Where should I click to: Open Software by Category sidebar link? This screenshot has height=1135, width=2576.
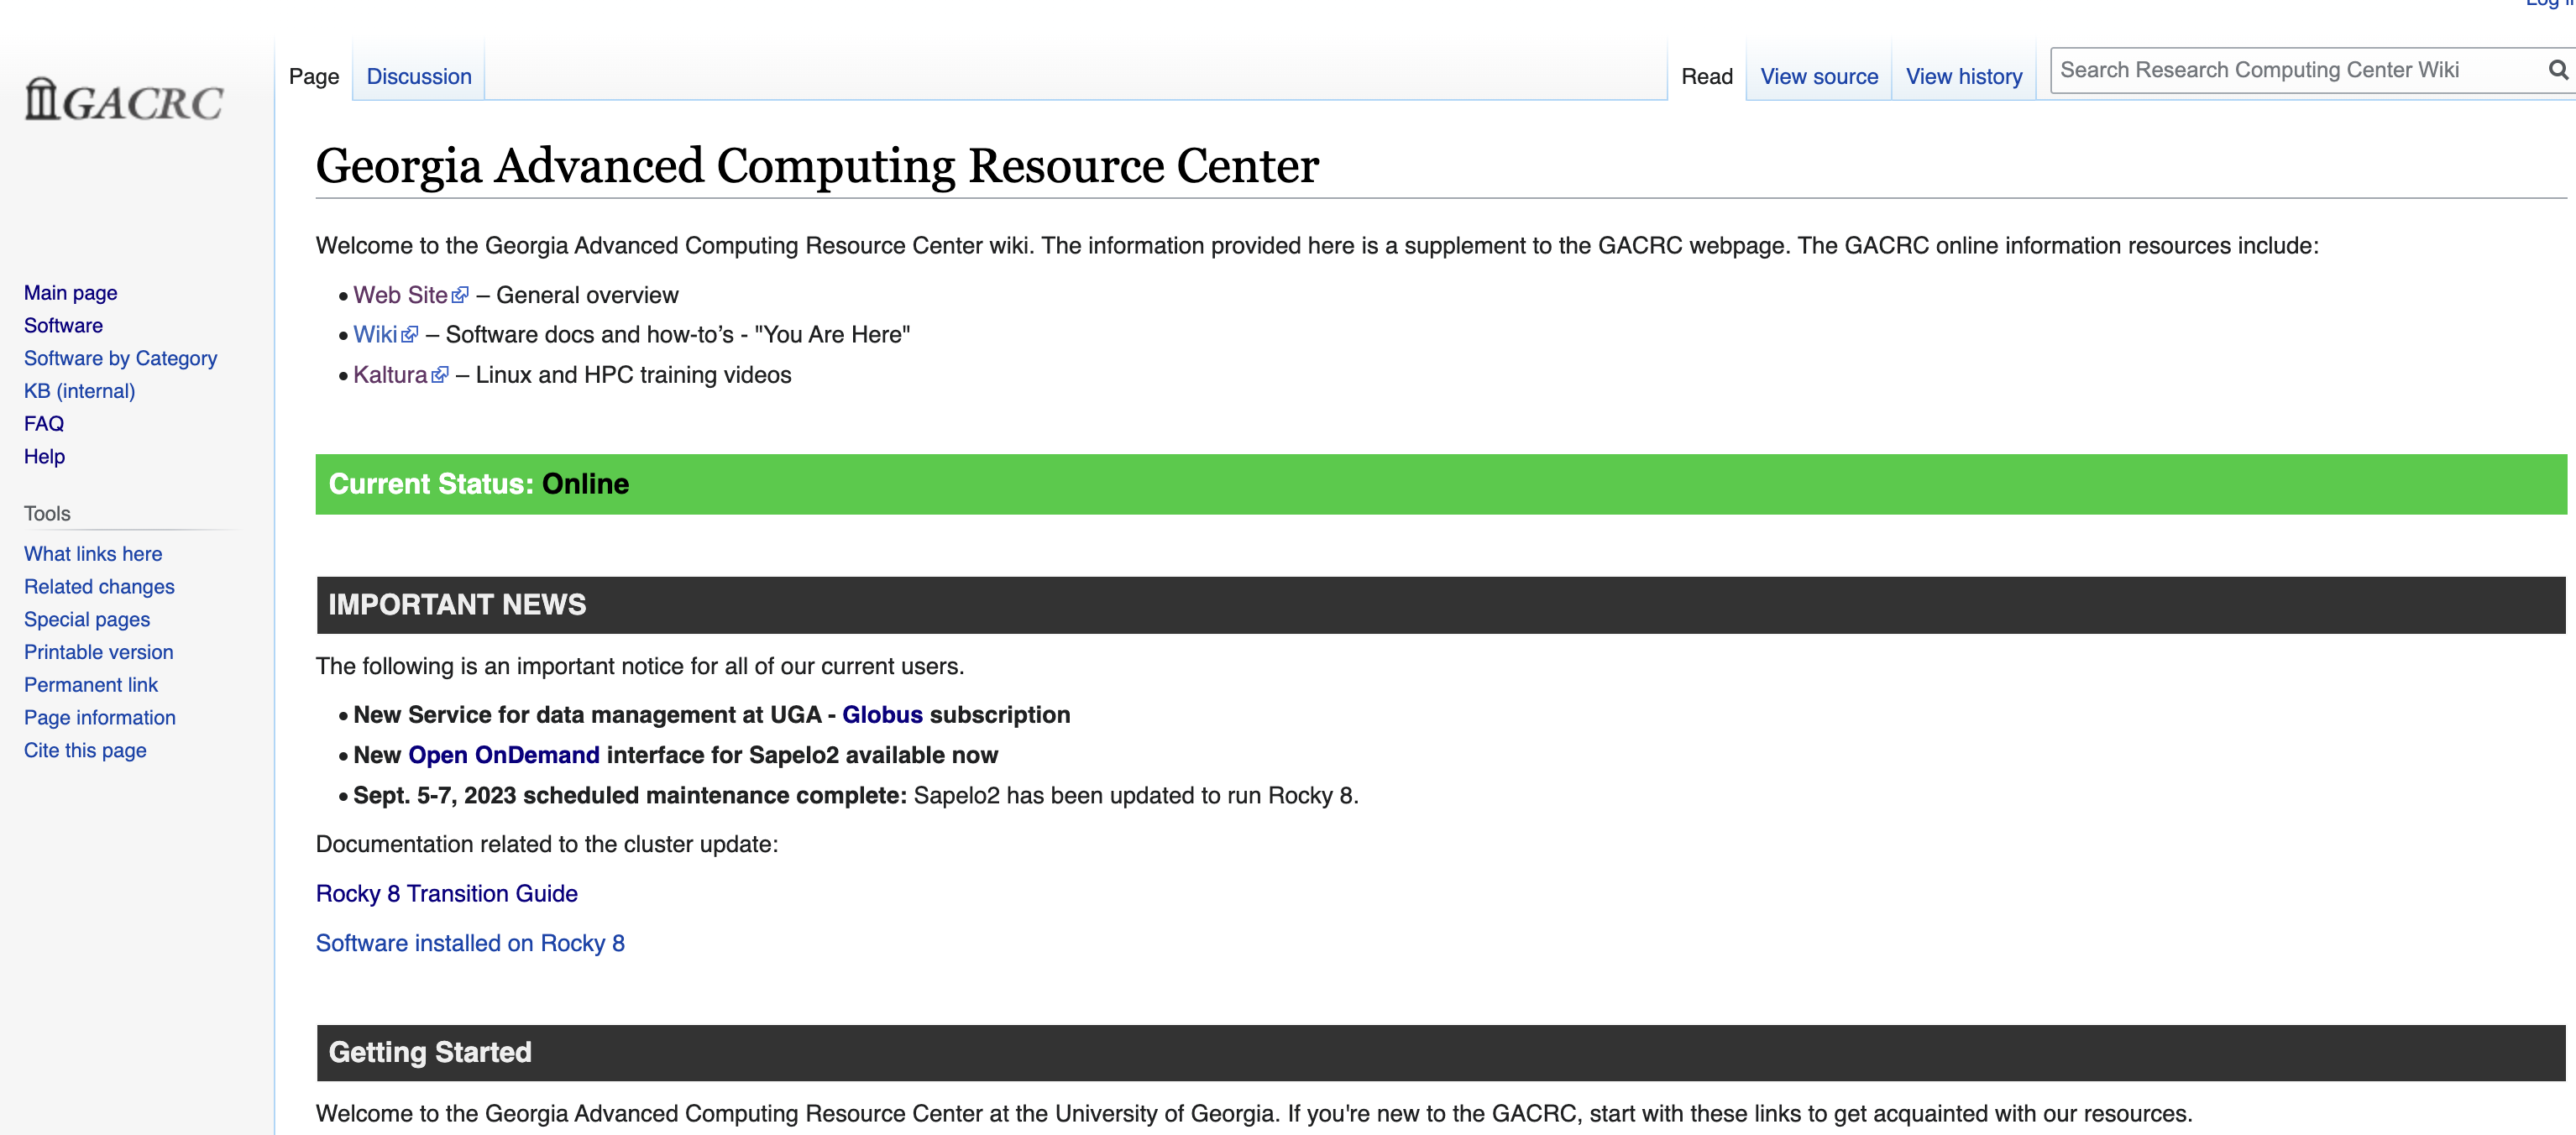pos(120,358)
